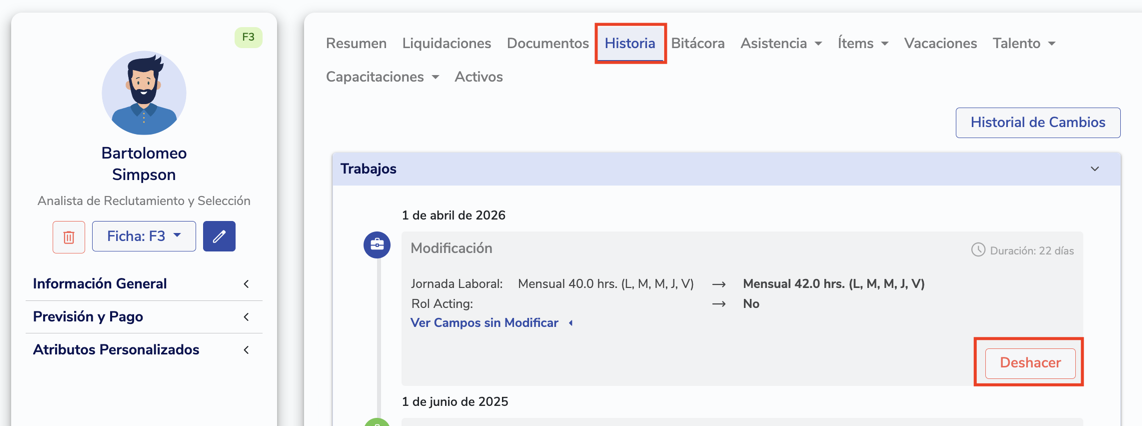Click the clock duration icon
This screenshot has width=1142, height=426.
[978, 250]
